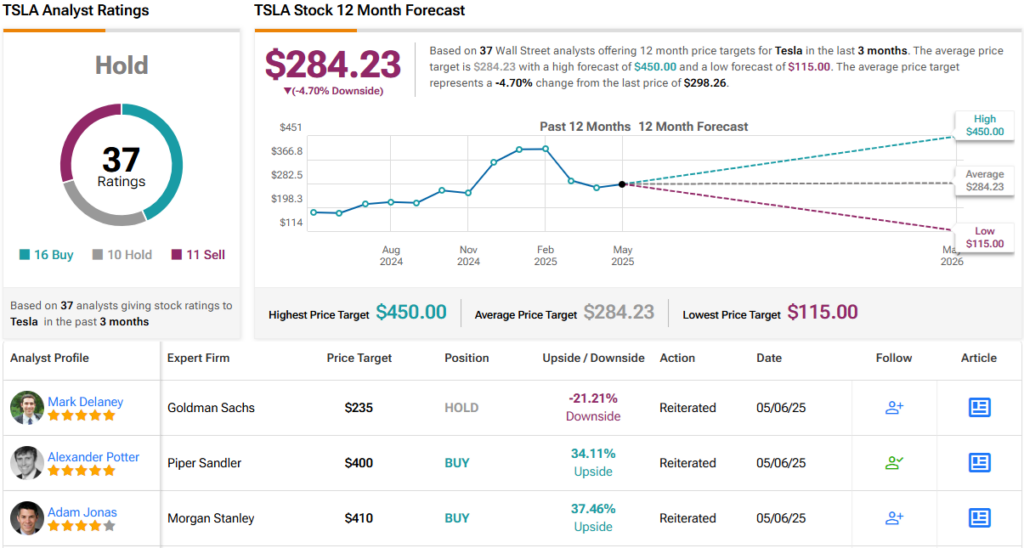This screenshot has height=548, width=1024.
Task: Sort by Date column header
Action: click(x=769, y=358)
